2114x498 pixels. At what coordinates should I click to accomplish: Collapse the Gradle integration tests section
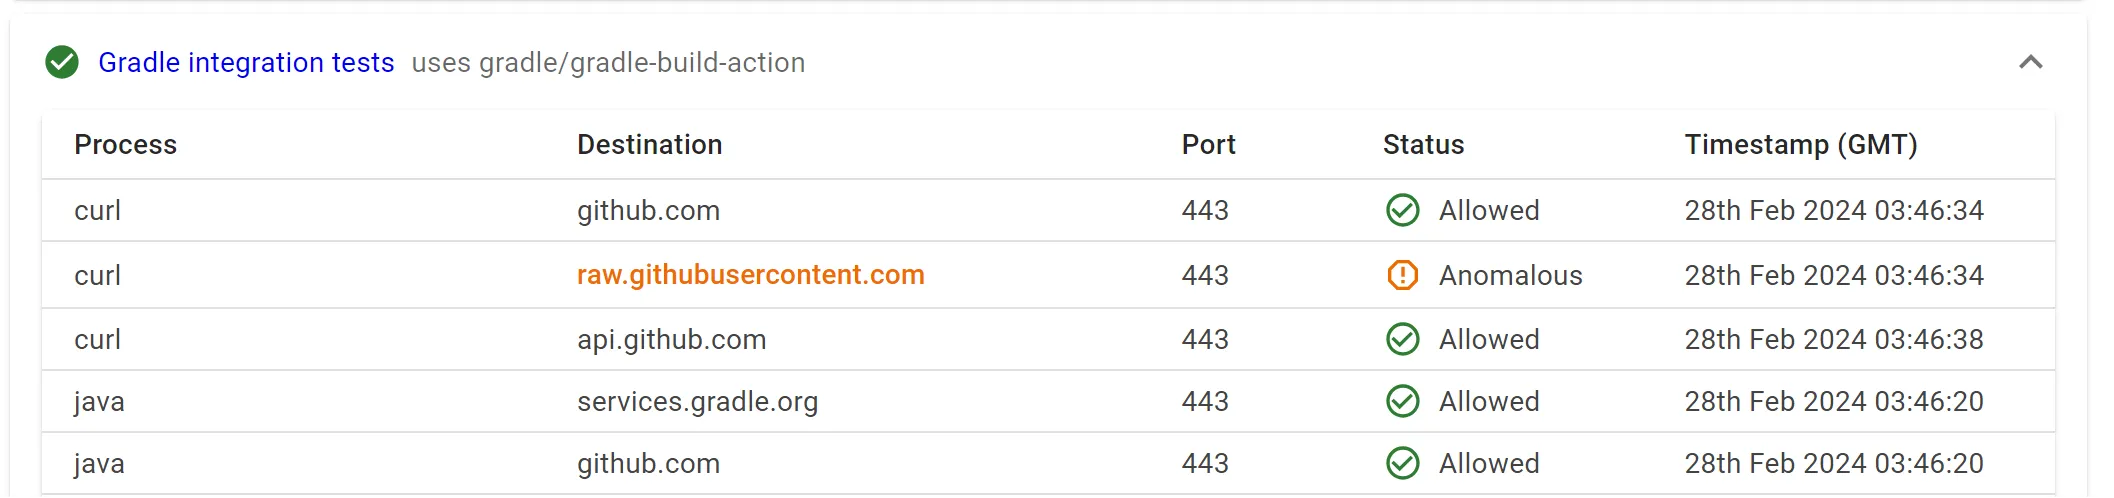pos(2030,62)
